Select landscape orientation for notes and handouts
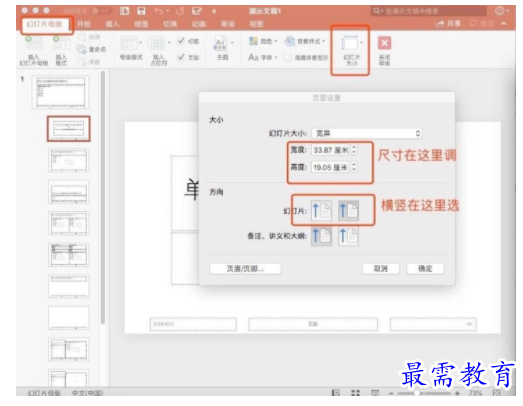Screen dimensions: 523x406 point(348,236)
